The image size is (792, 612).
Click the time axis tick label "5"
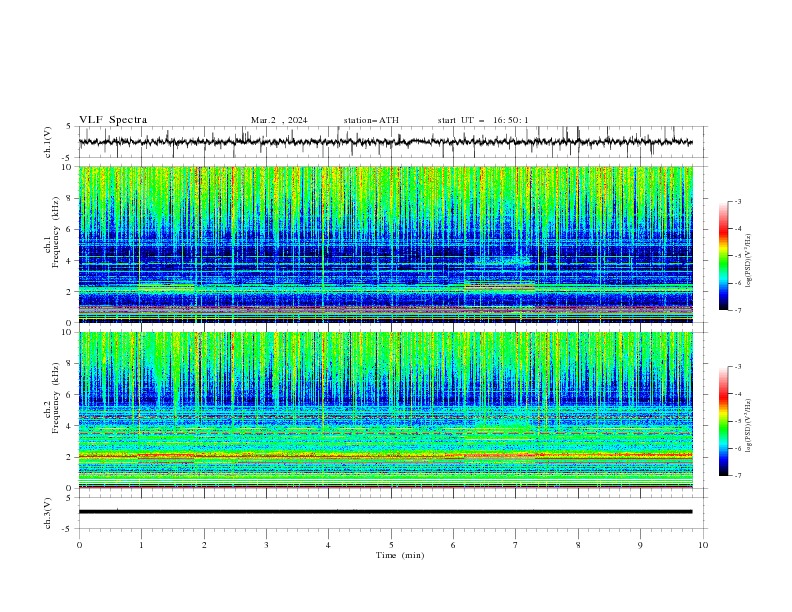coord(391,545)
